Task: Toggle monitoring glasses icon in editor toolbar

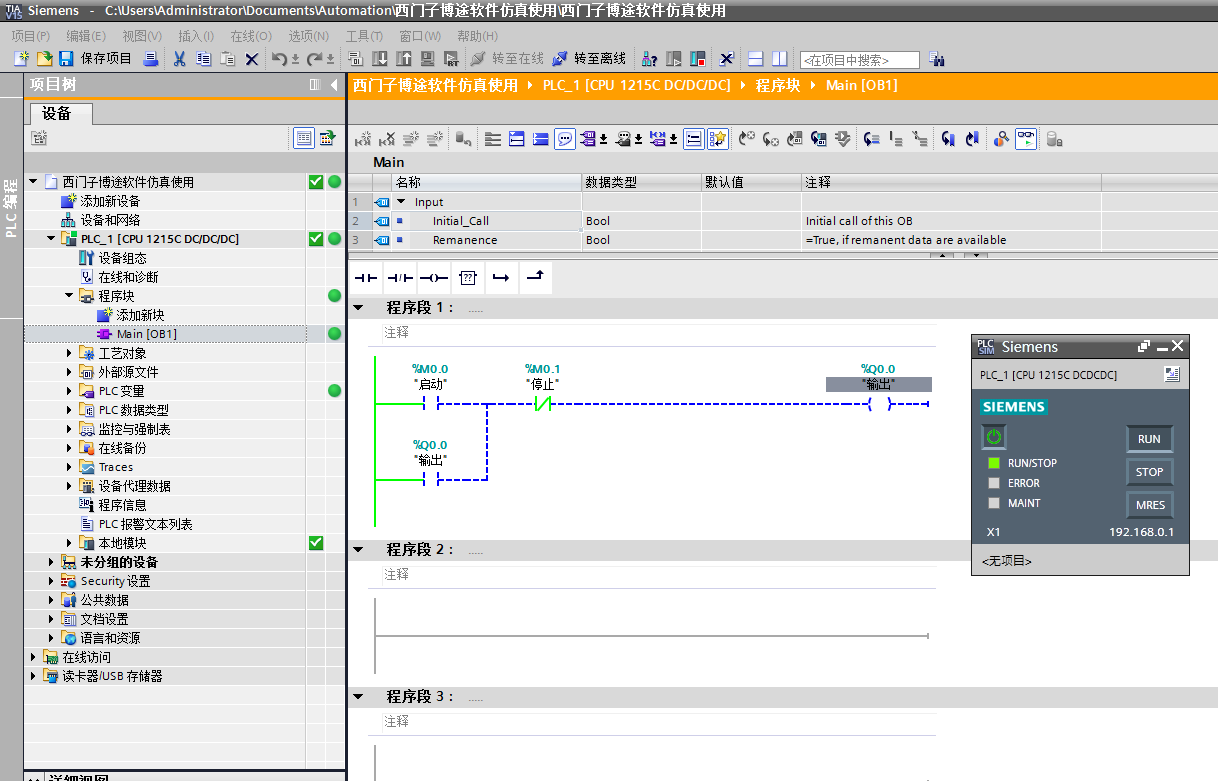Action: click(x=1026, y=139)
